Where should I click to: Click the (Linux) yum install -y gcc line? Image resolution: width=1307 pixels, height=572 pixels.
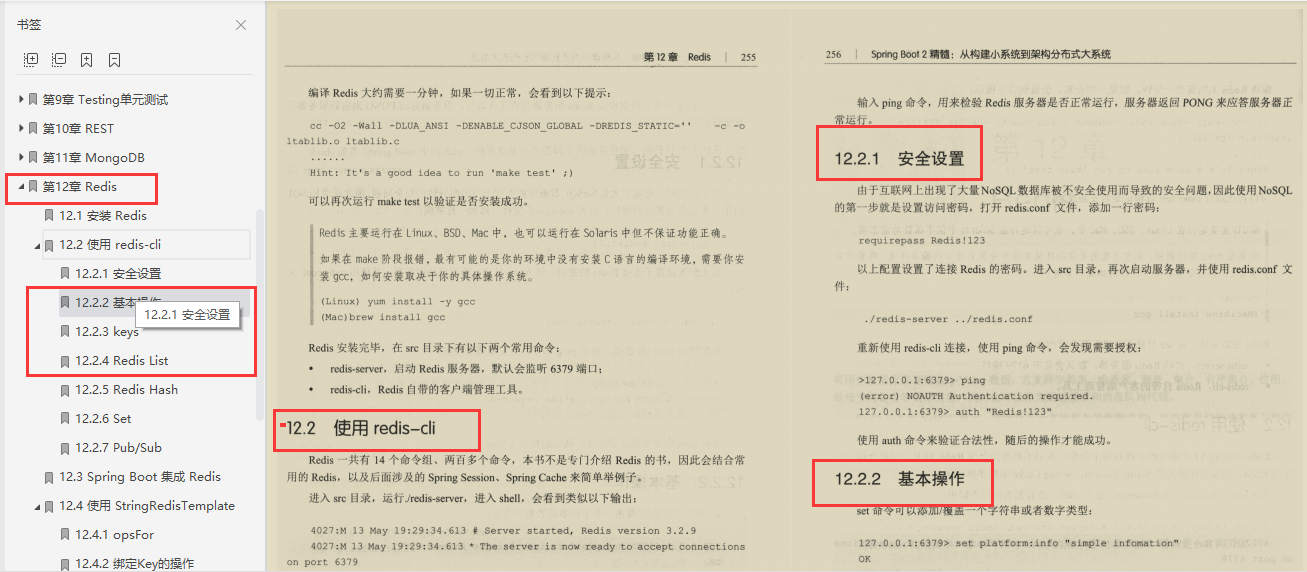click(398, 301)
